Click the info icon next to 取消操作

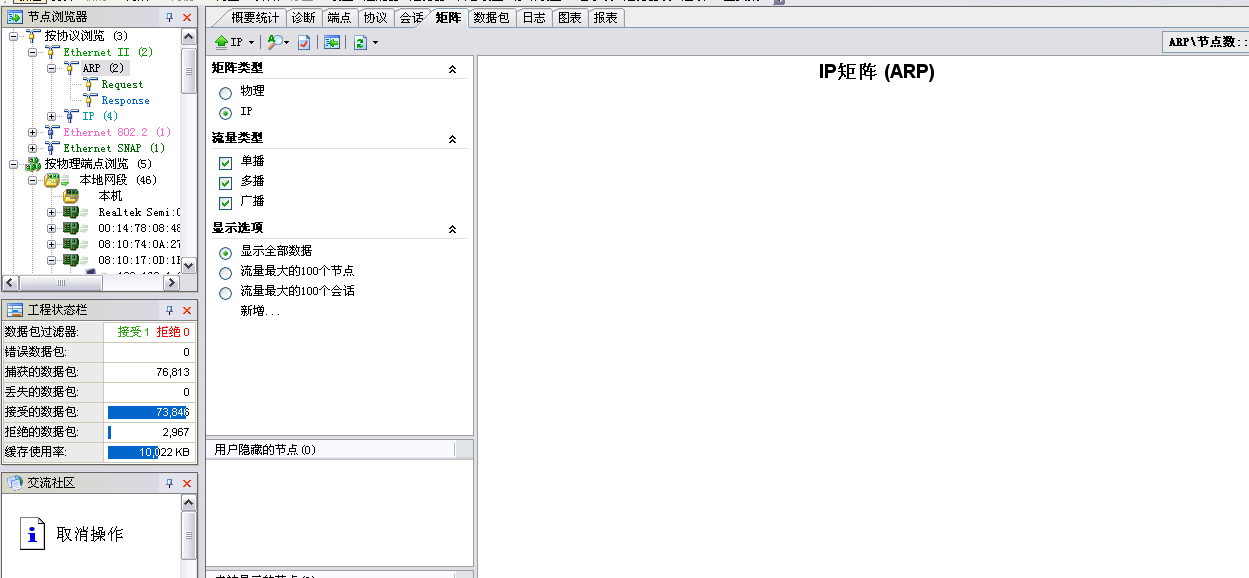pyautogui.click(x=31, y=534)
